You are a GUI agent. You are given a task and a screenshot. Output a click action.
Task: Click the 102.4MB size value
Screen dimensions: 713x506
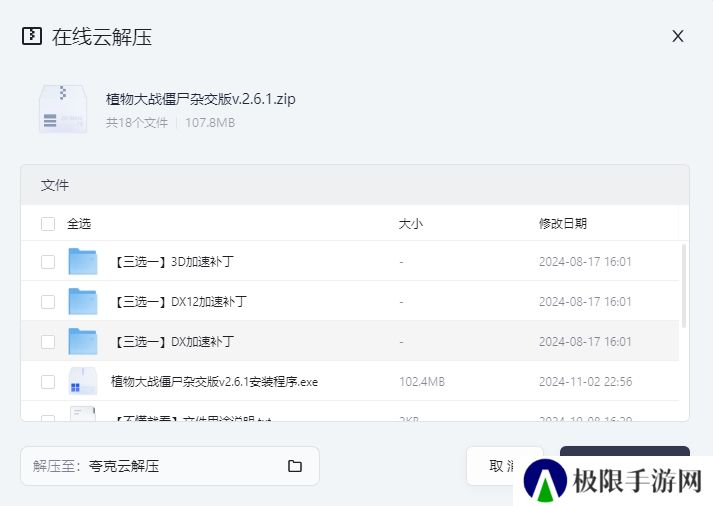tap(422, 382)
